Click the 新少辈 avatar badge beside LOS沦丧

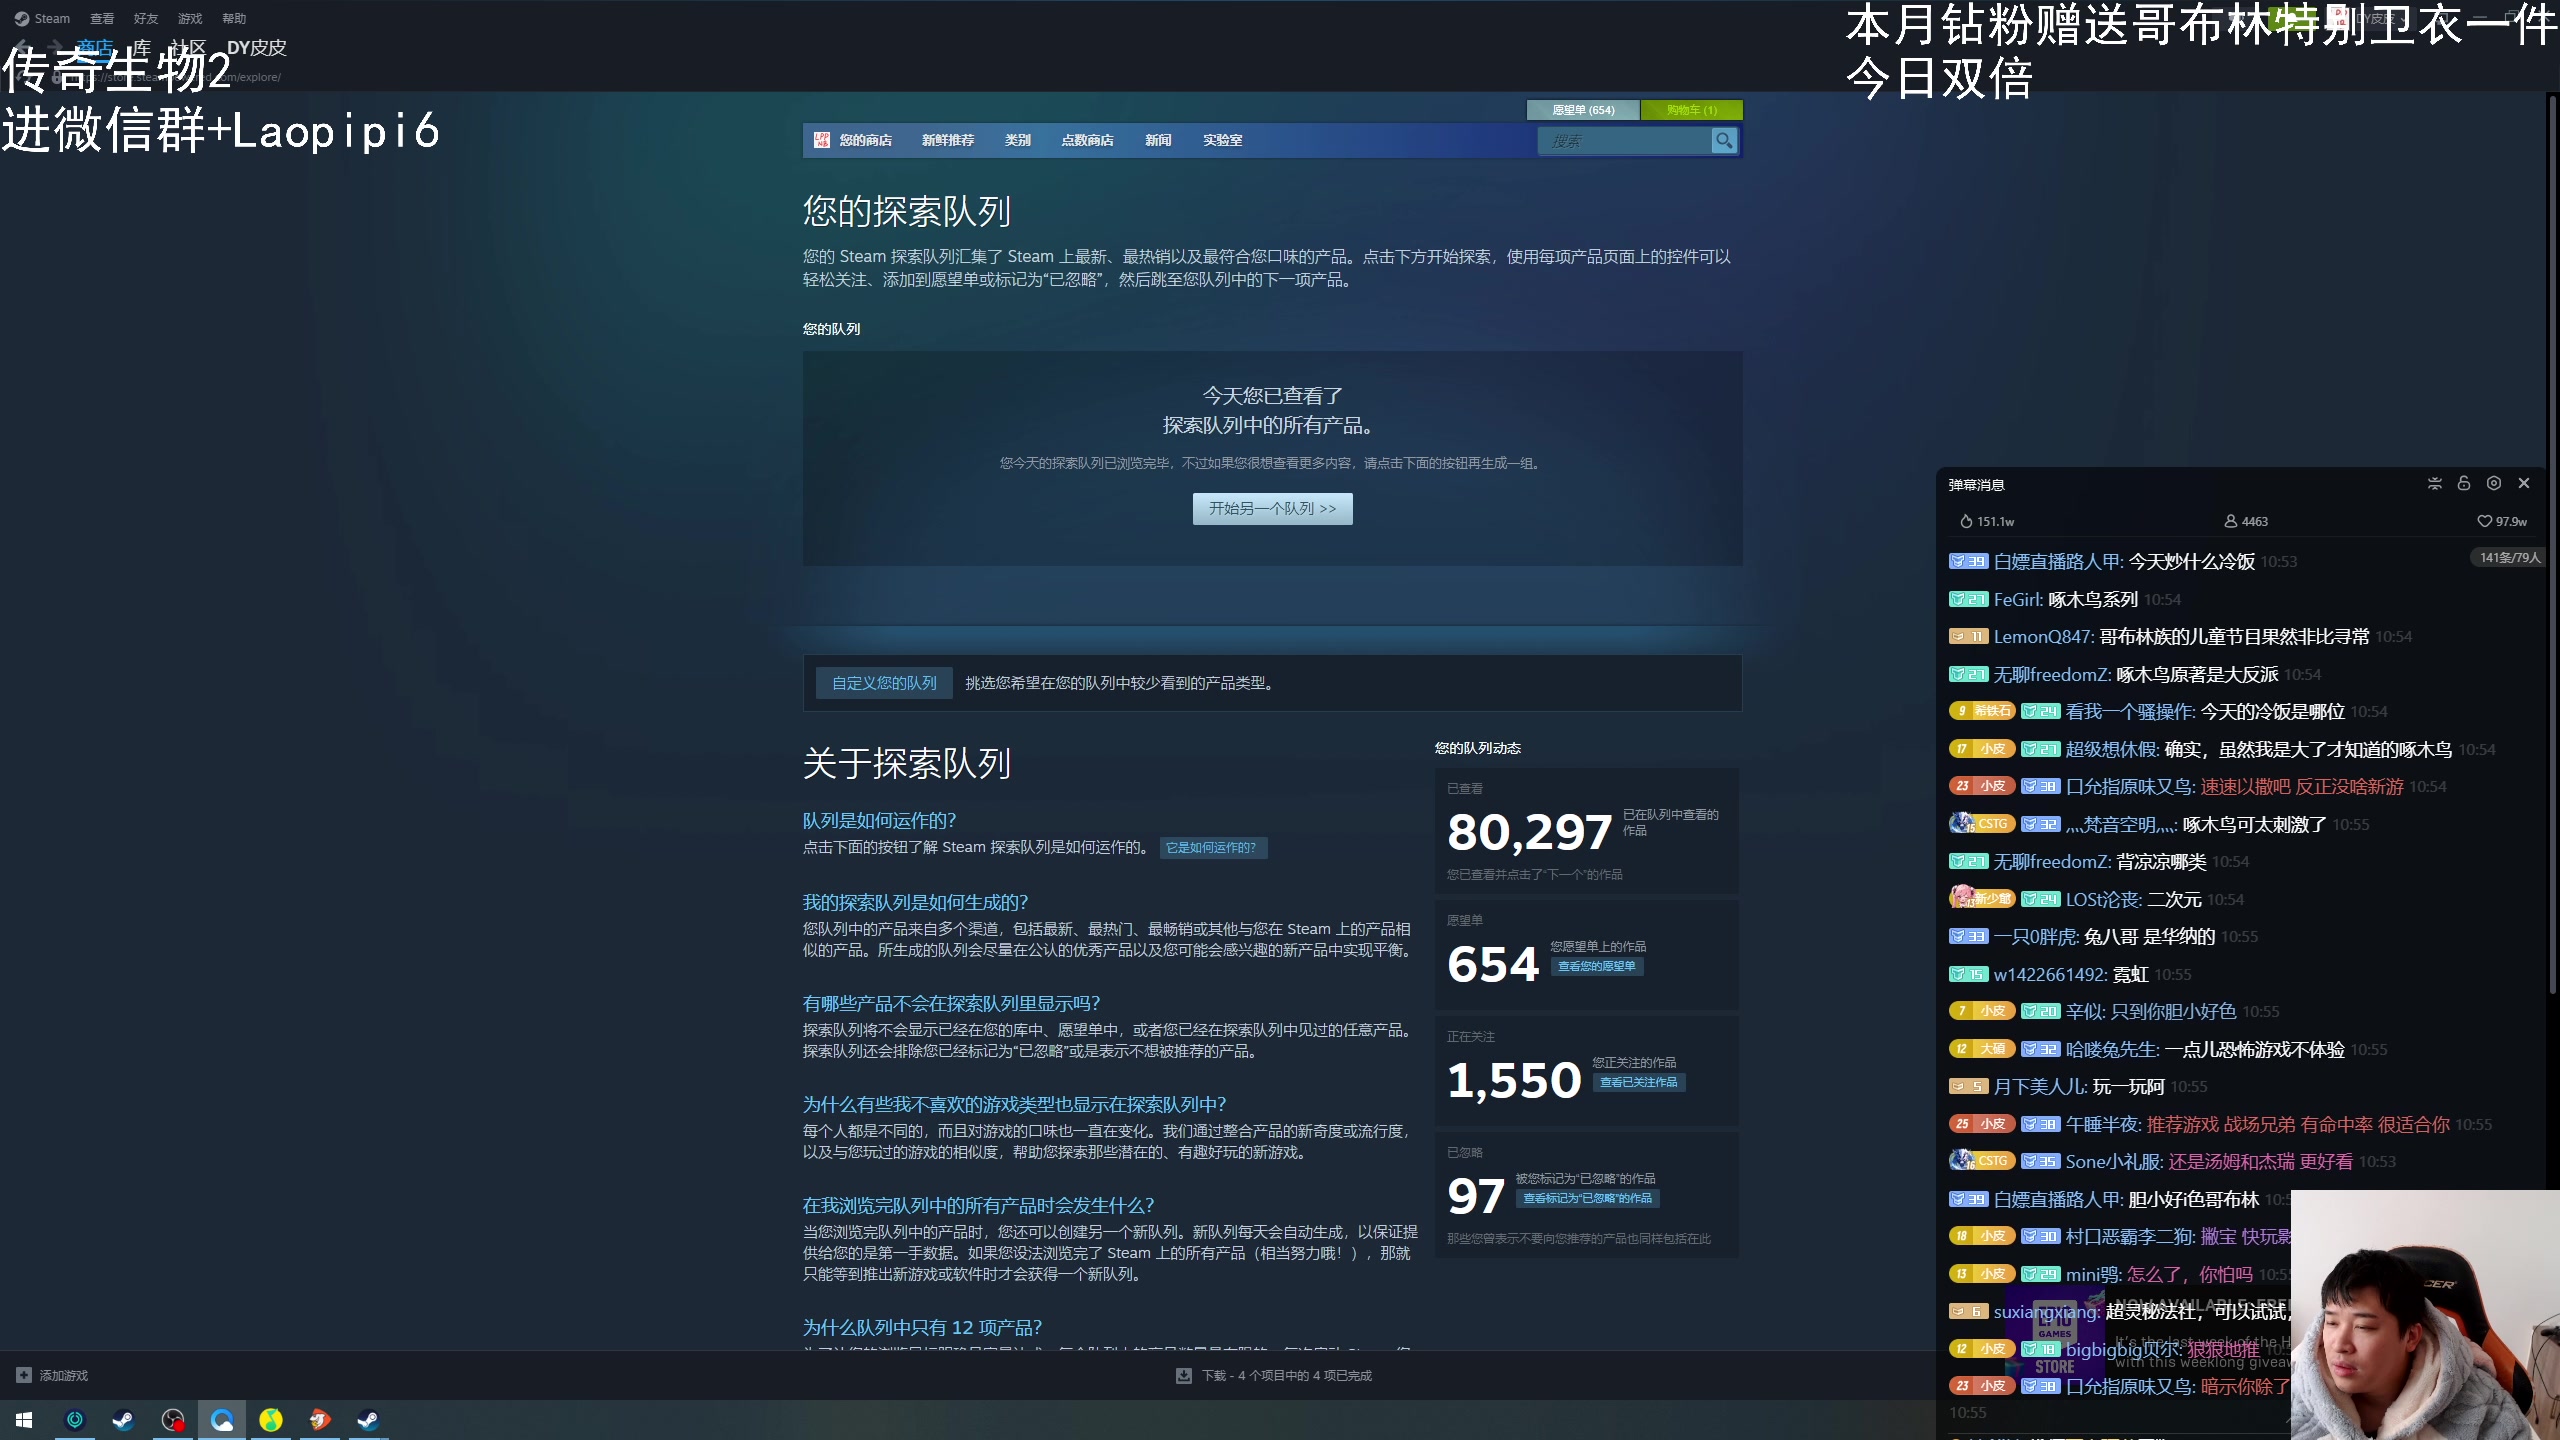(1981, 898)
